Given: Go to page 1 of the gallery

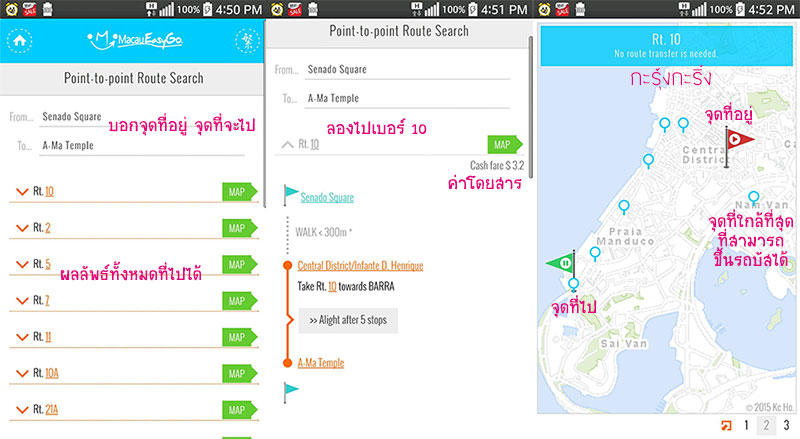Looking at the screenshot, I should tap(746, 425).
